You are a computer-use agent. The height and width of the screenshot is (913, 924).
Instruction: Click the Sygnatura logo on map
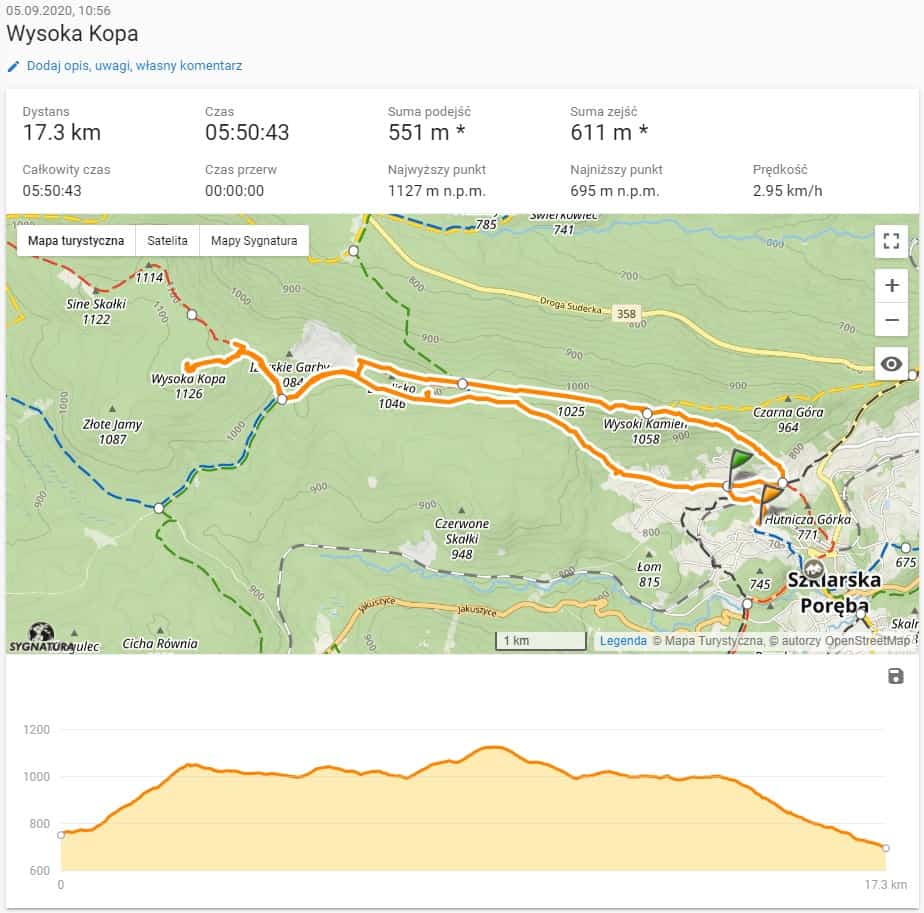[41, 638]
